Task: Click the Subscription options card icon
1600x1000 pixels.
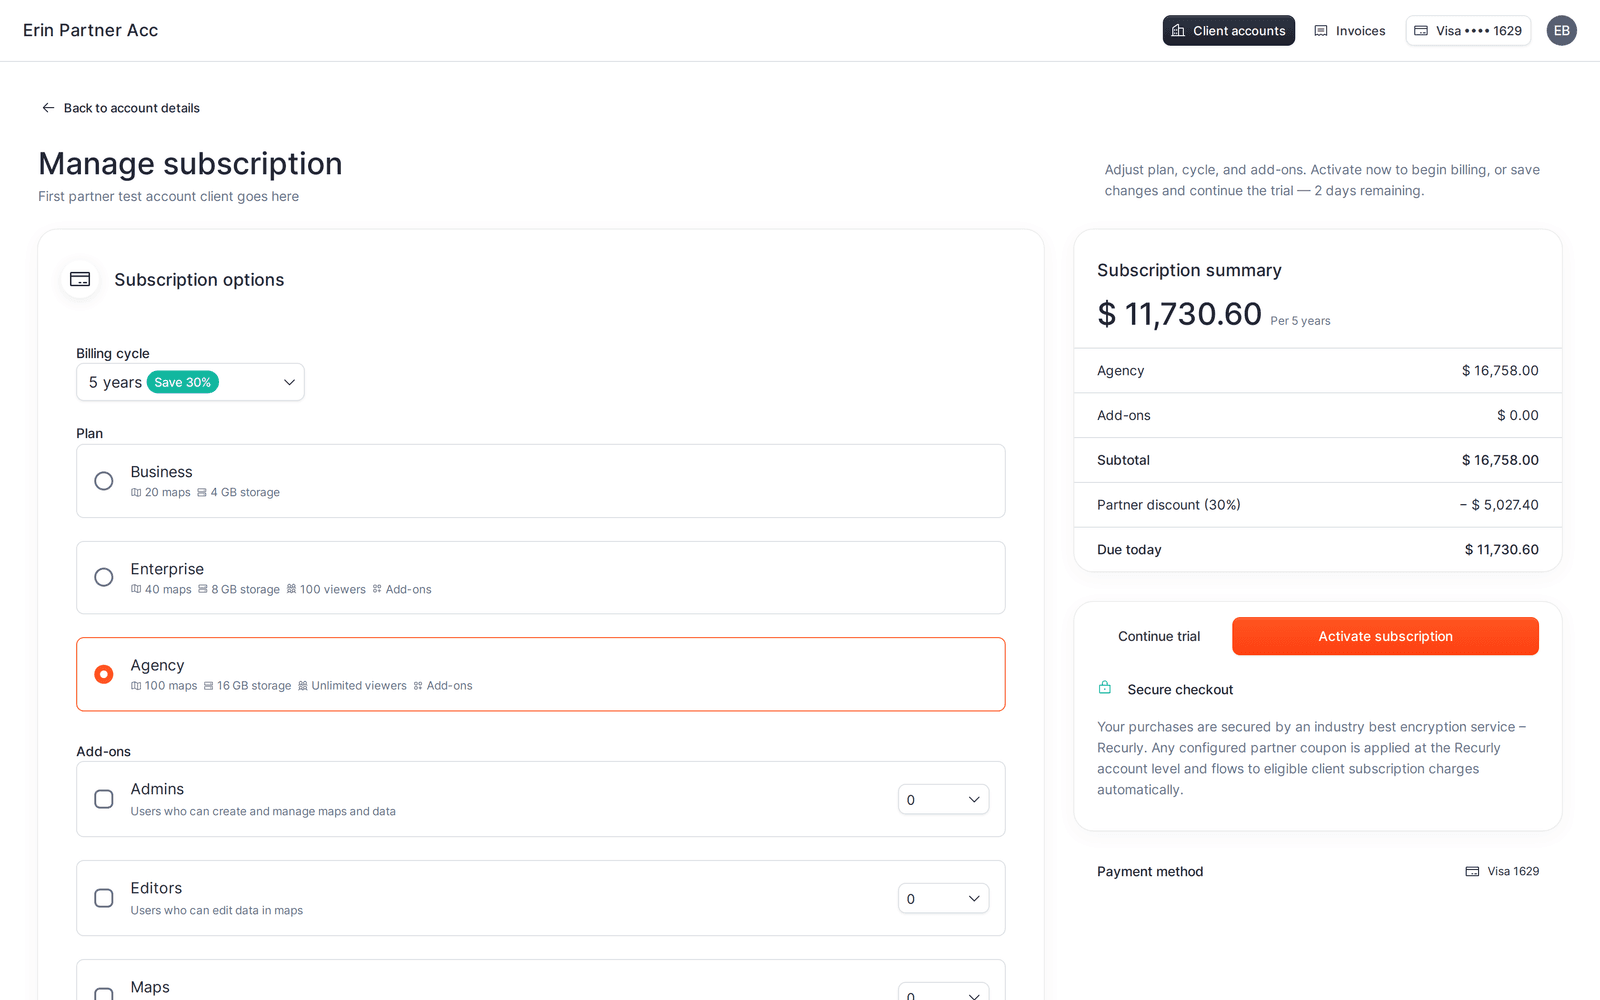Action: point(80,280)
